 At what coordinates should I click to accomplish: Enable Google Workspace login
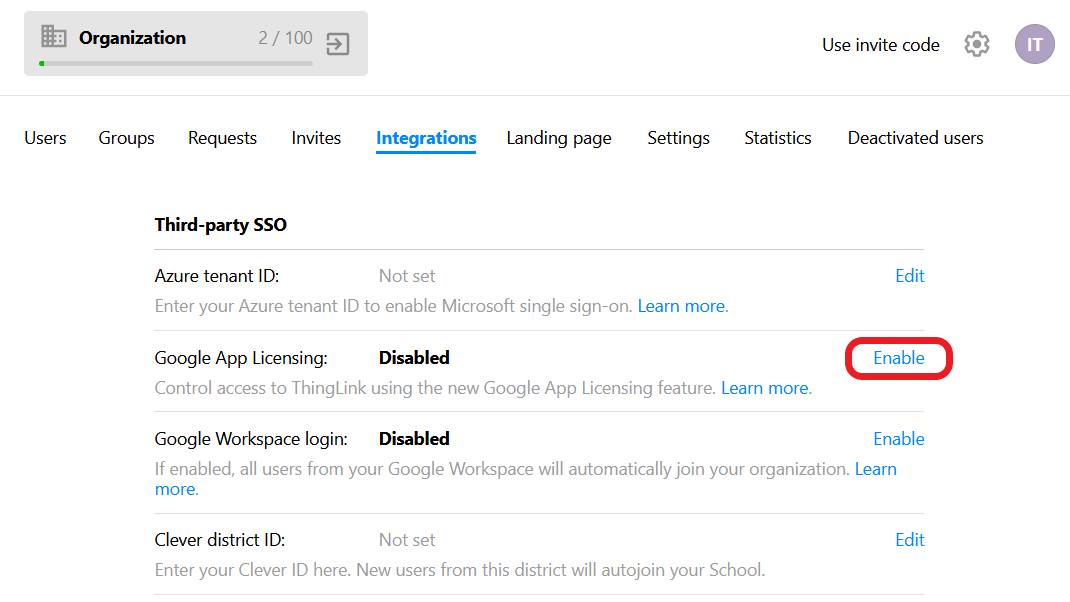[x=899, y=438]
